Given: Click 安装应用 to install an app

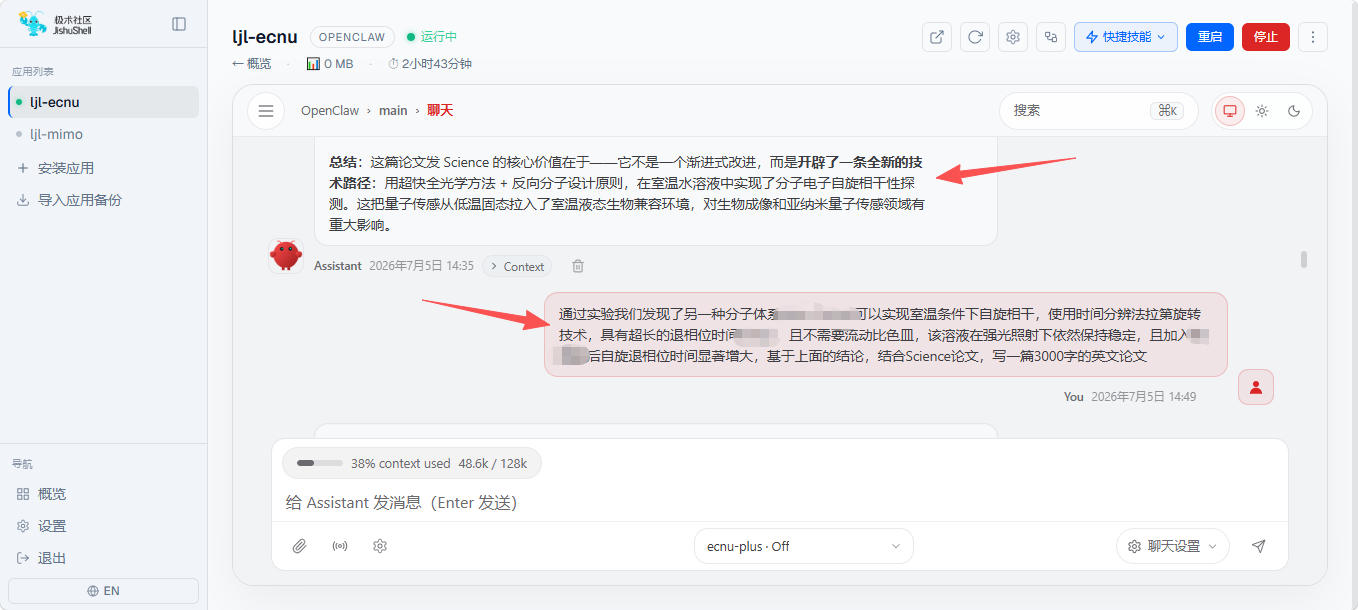Looking at the screenshot, I should click(x=66, y=168).
